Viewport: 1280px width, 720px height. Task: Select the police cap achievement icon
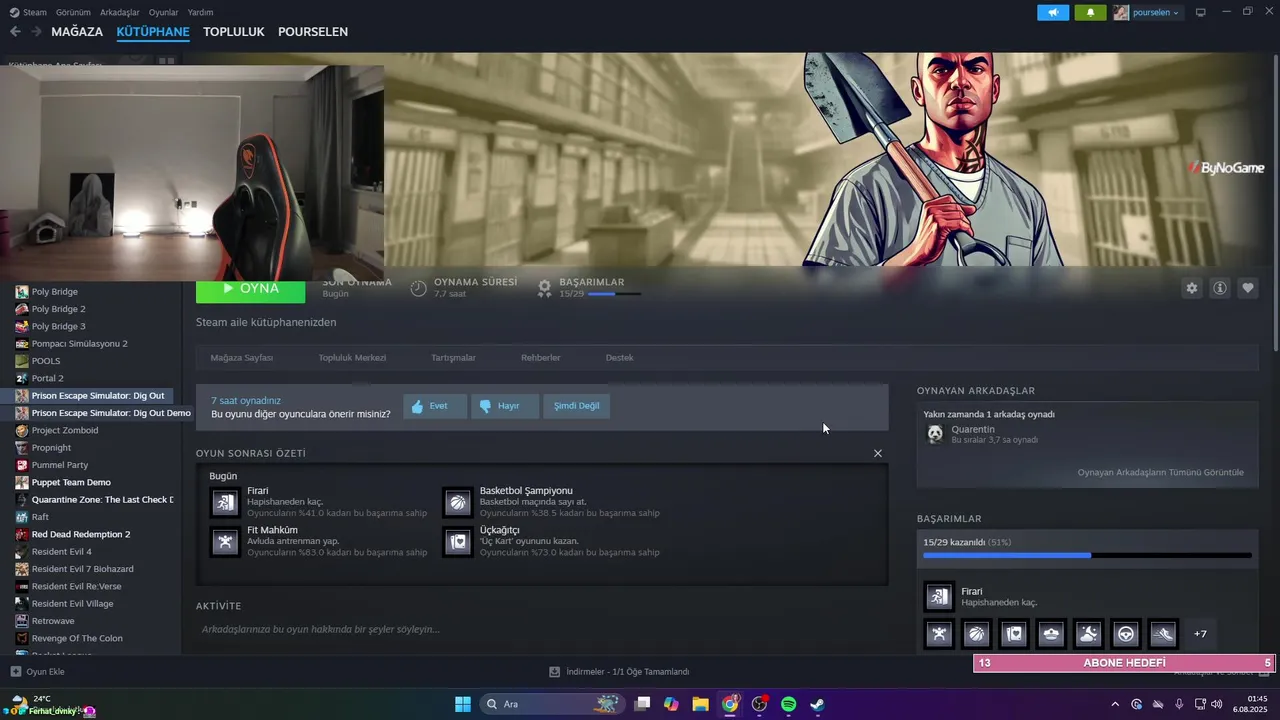1051,634
